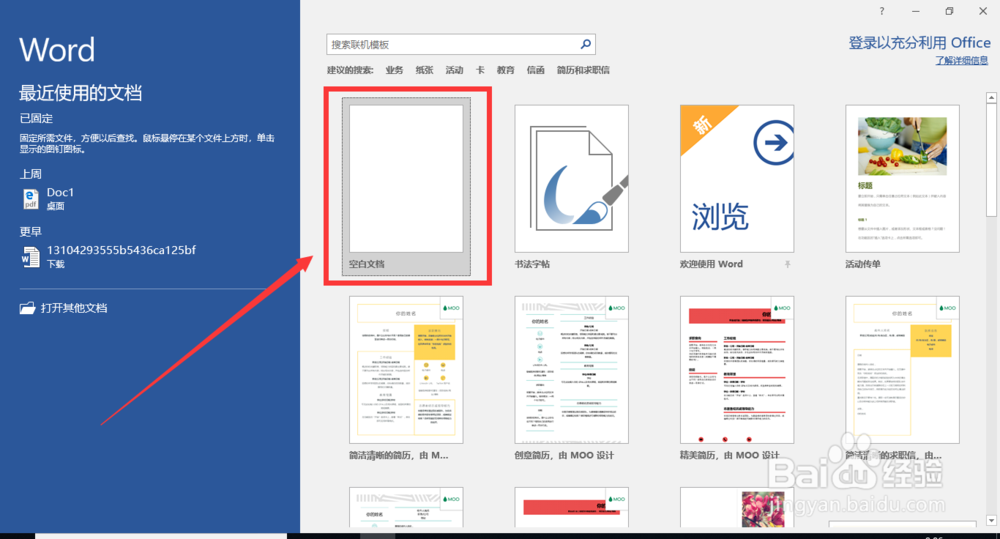
Task: Pick the 简洁清晰的简历 template
Action: (406, 378)
